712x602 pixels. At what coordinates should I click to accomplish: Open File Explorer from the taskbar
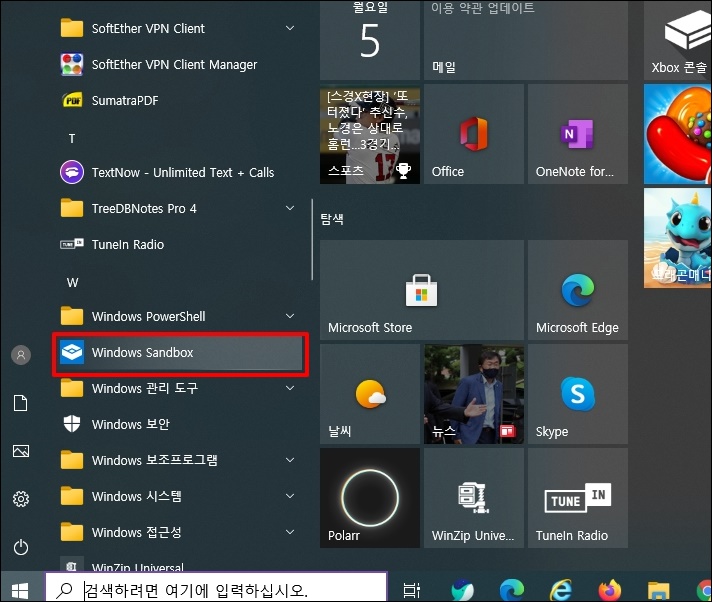pos(658,591)
